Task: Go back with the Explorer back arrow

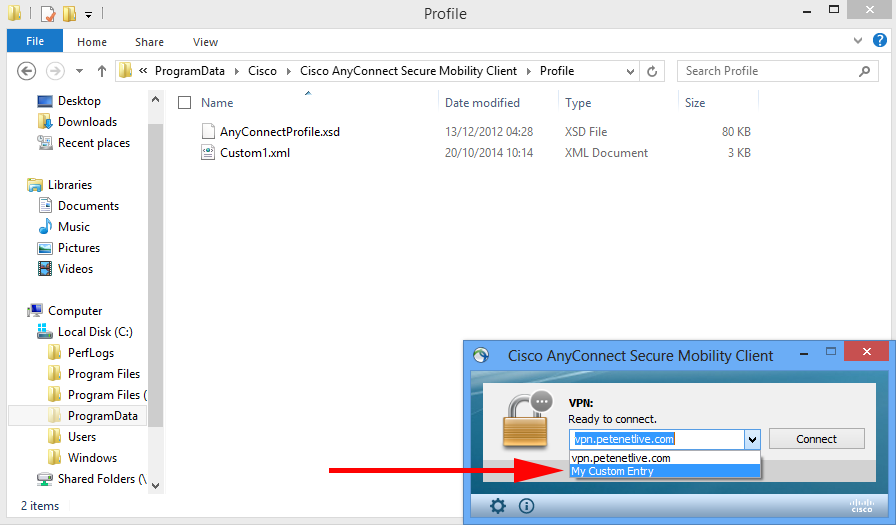Action: click(x=26, y=71)
